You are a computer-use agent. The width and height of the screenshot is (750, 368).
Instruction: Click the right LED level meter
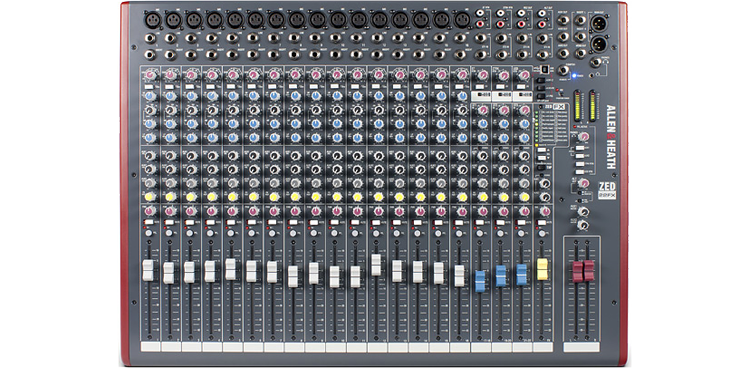click(x=594, y=105)
